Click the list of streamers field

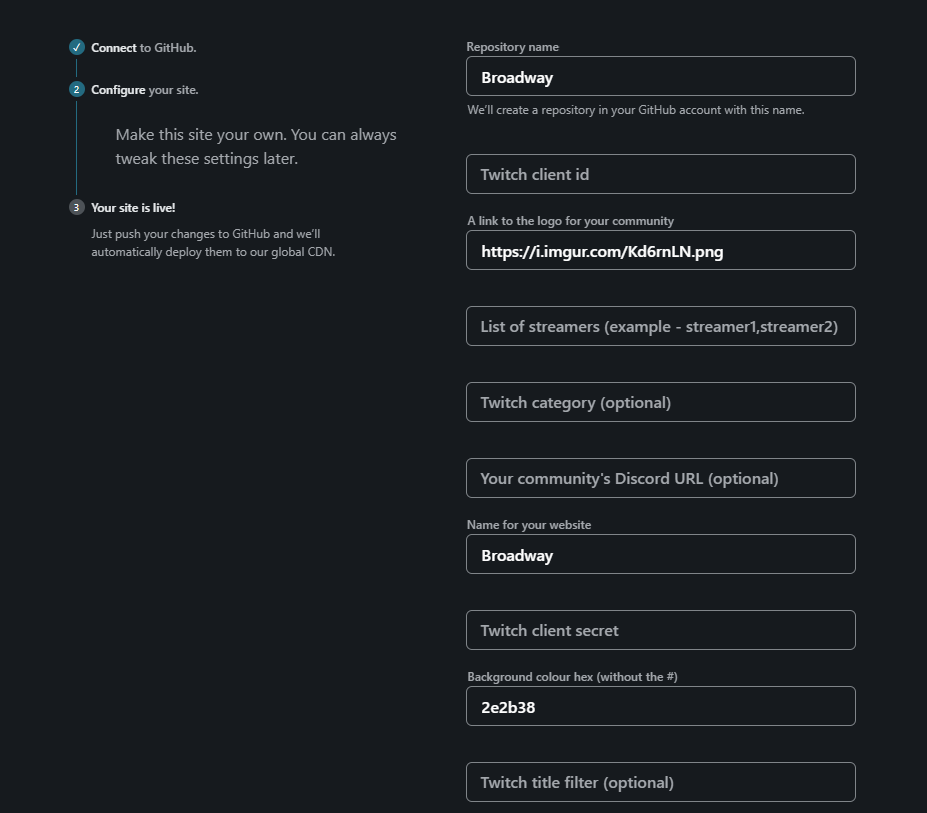pyautogui.click(x=660, y=325)
